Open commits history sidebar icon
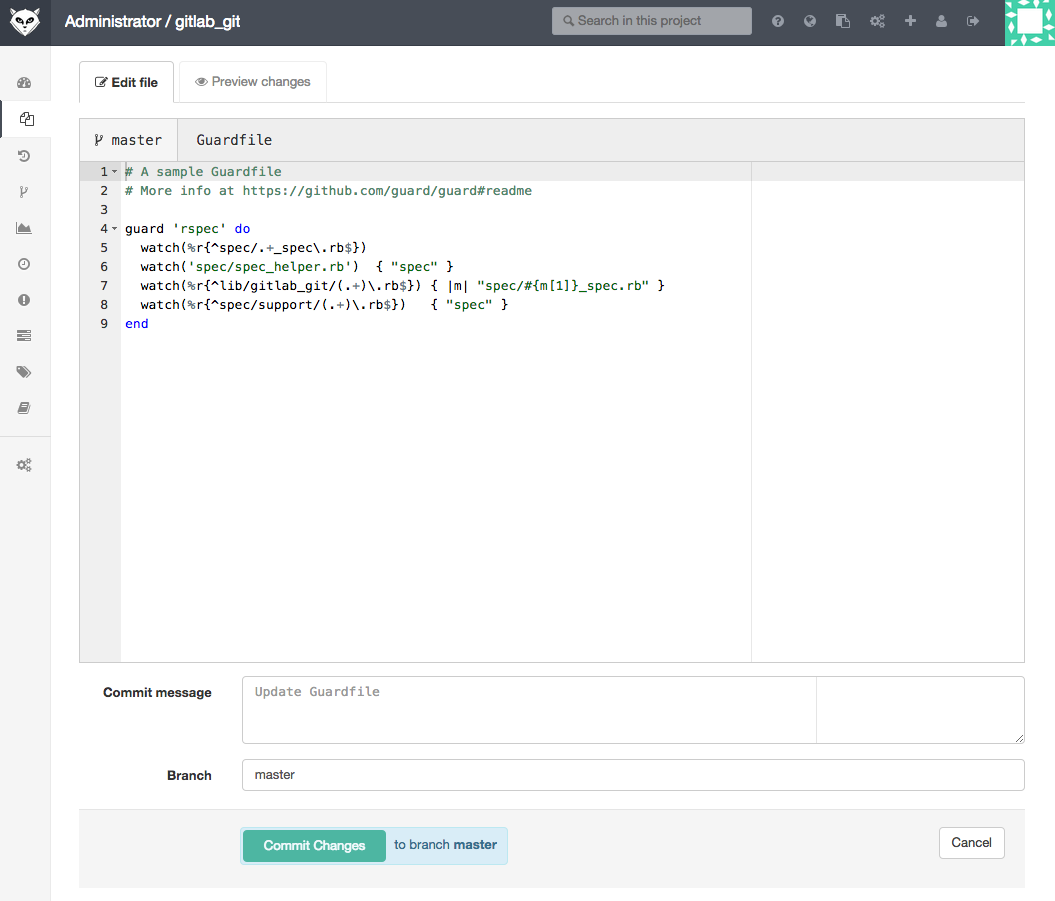 (x=24, y=155)
